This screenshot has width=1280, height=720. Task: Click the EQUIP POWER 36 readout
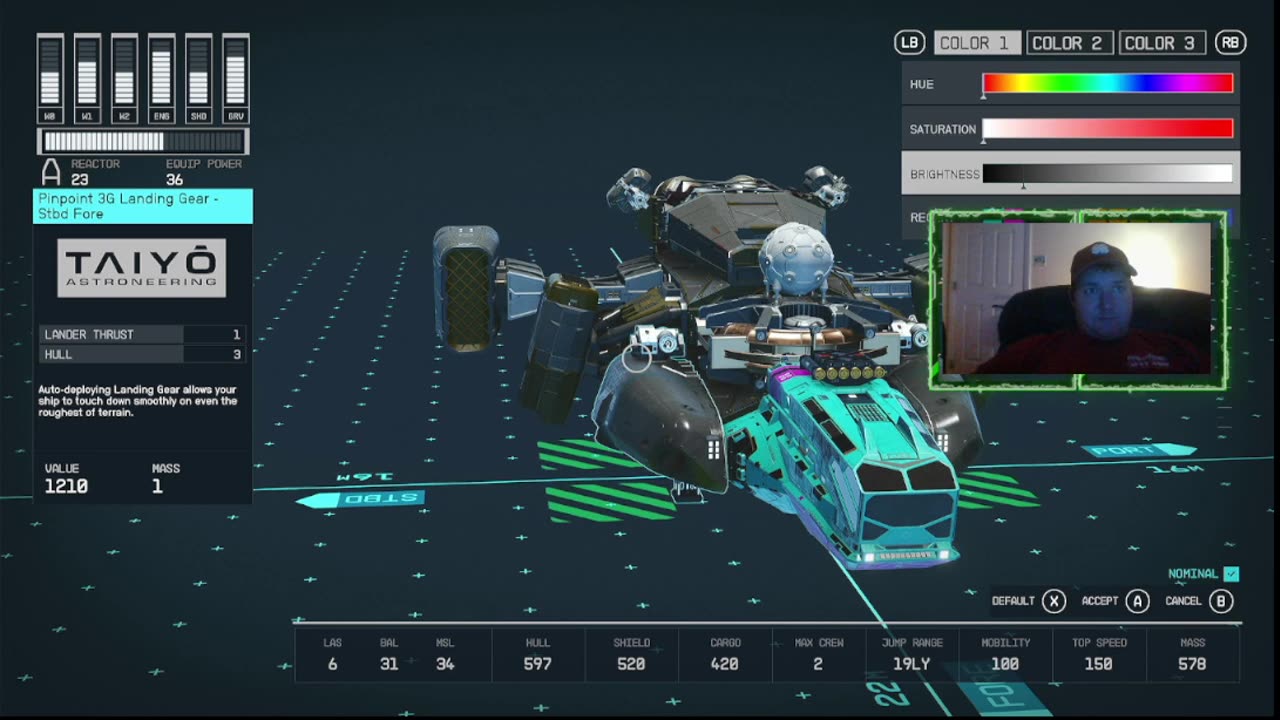pyautogui.click(x=203, y=172)
